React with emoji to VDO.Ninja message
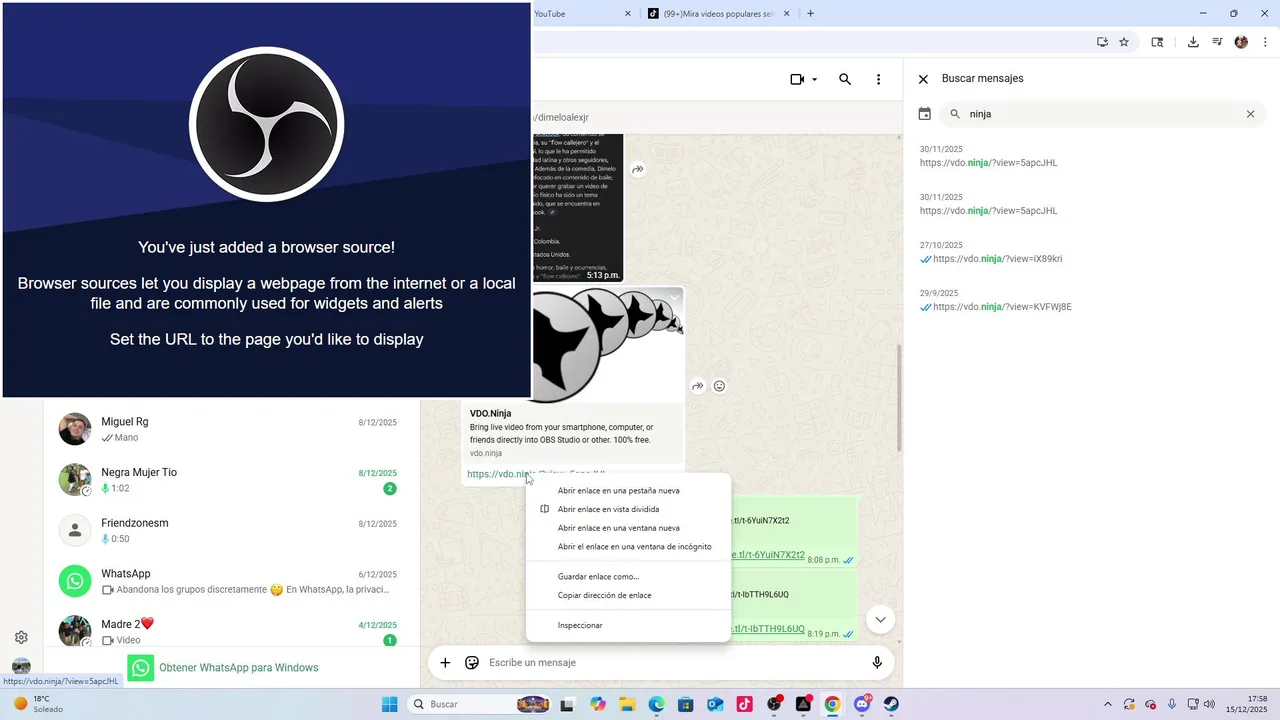 tap(719, 386)
